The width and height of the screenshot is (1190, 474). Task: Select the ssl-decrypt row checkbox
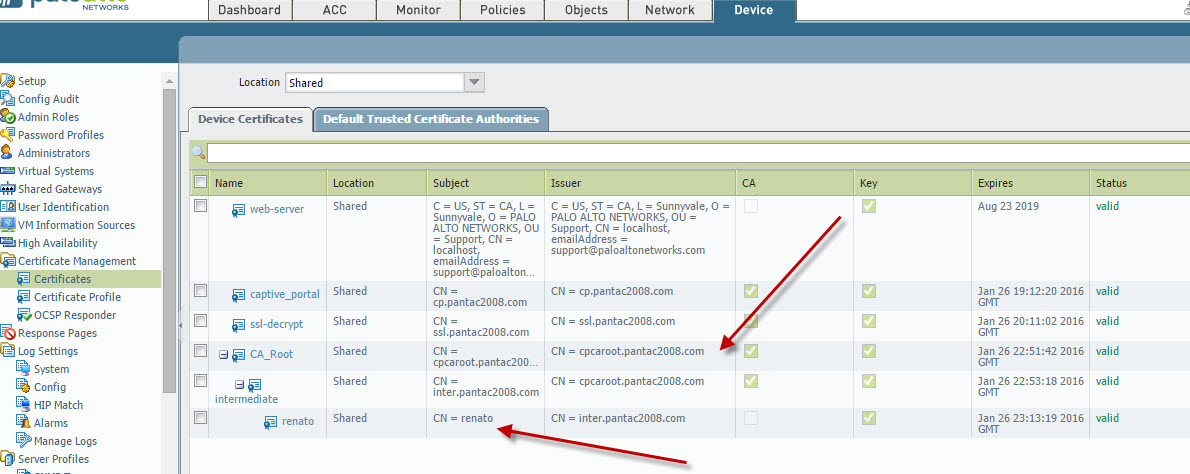click(200, 321)
